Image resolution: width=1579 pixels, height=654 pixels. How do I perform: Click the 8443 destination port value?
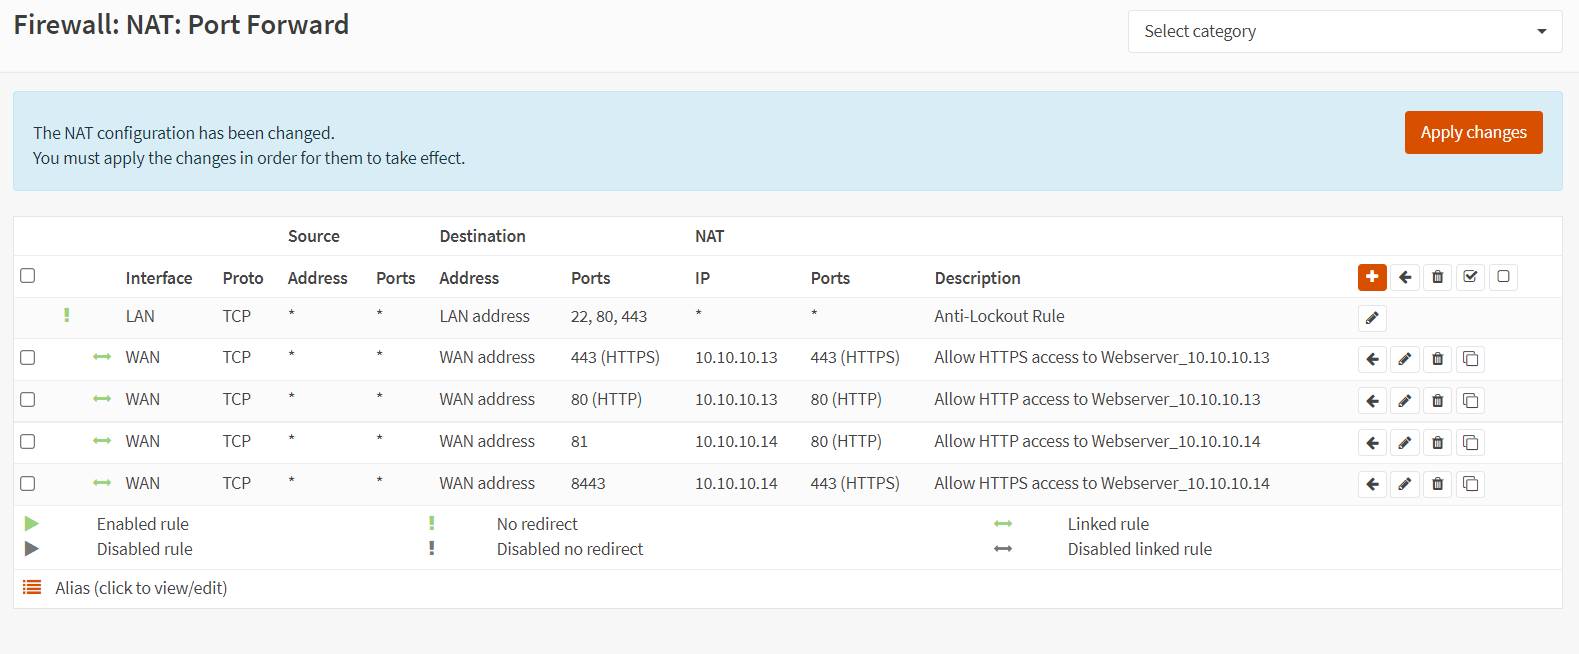(588, 483)
